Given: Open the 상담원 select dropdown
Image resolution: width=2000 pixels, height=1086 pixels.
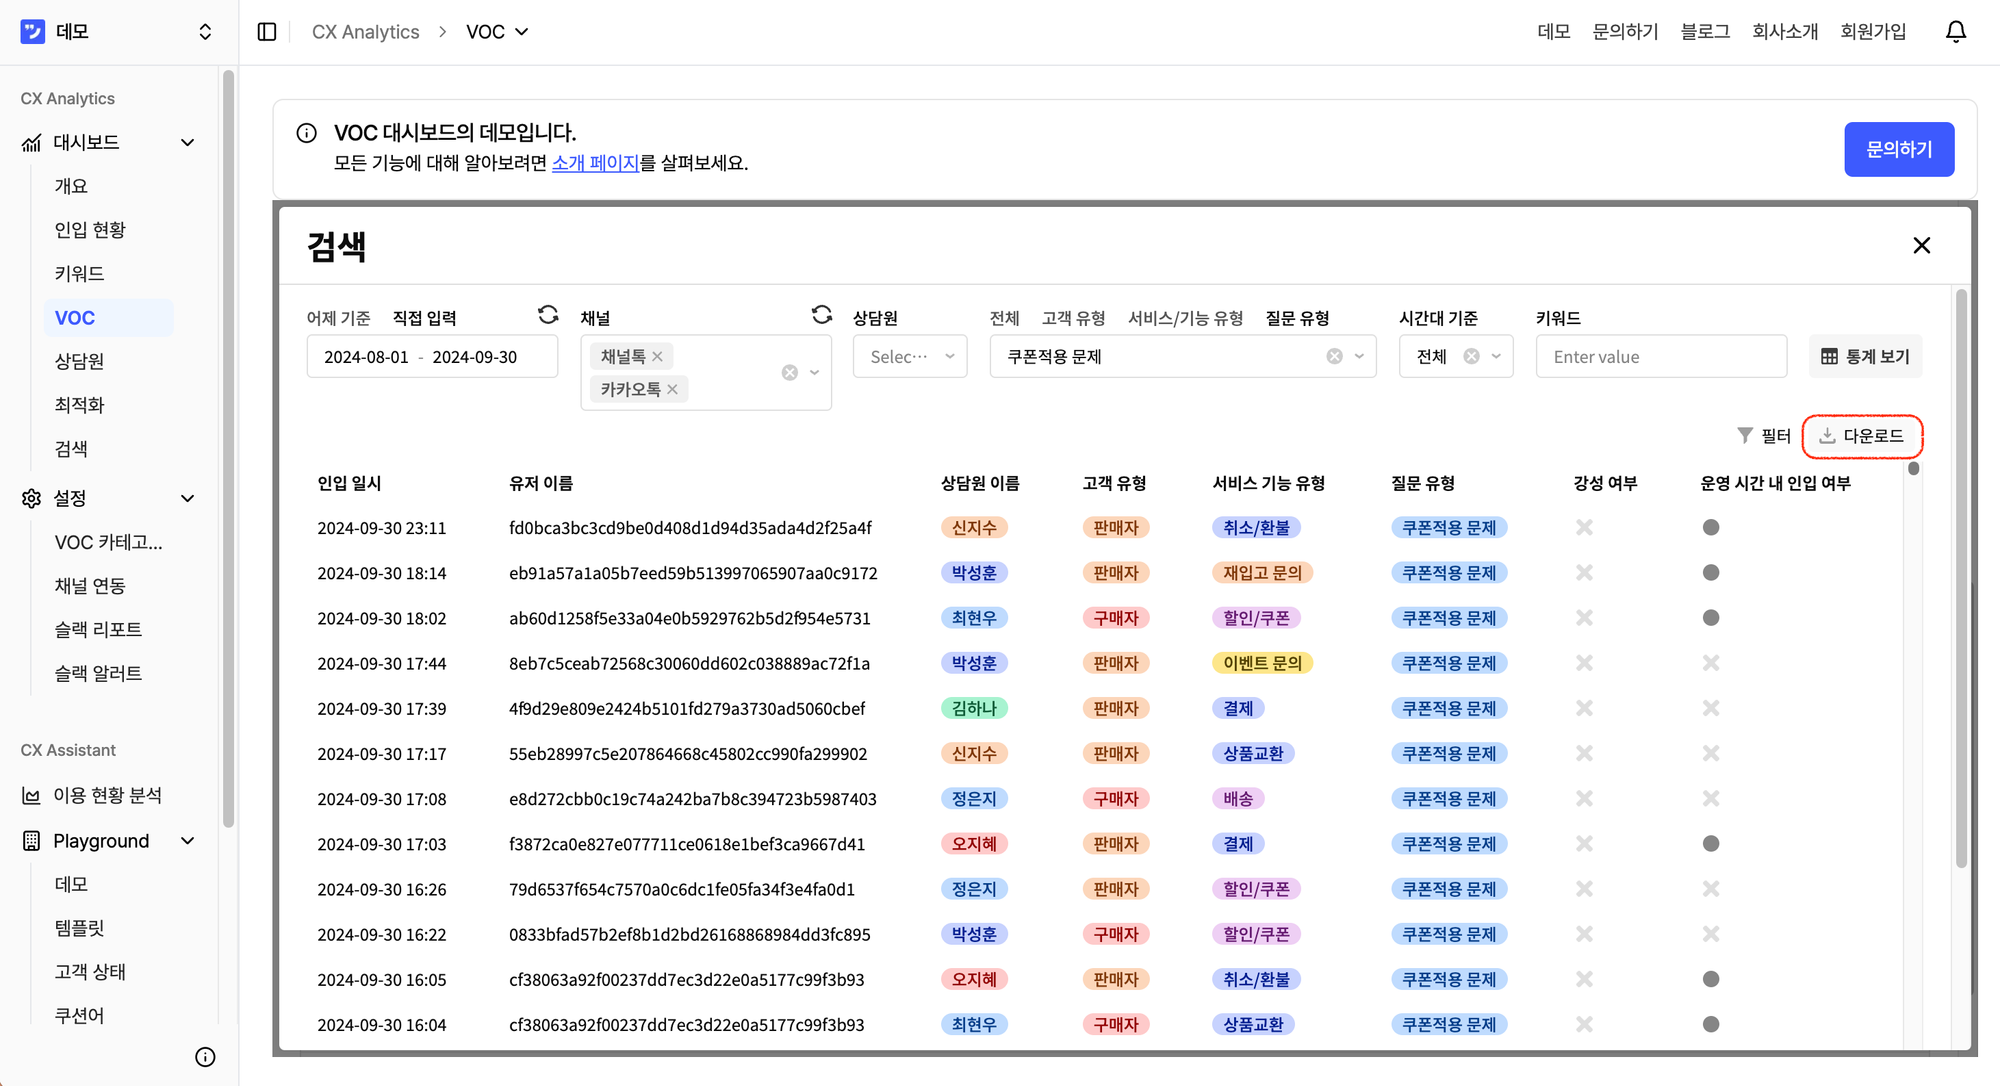Looking at the screenshot, I should tap(909, 356).
